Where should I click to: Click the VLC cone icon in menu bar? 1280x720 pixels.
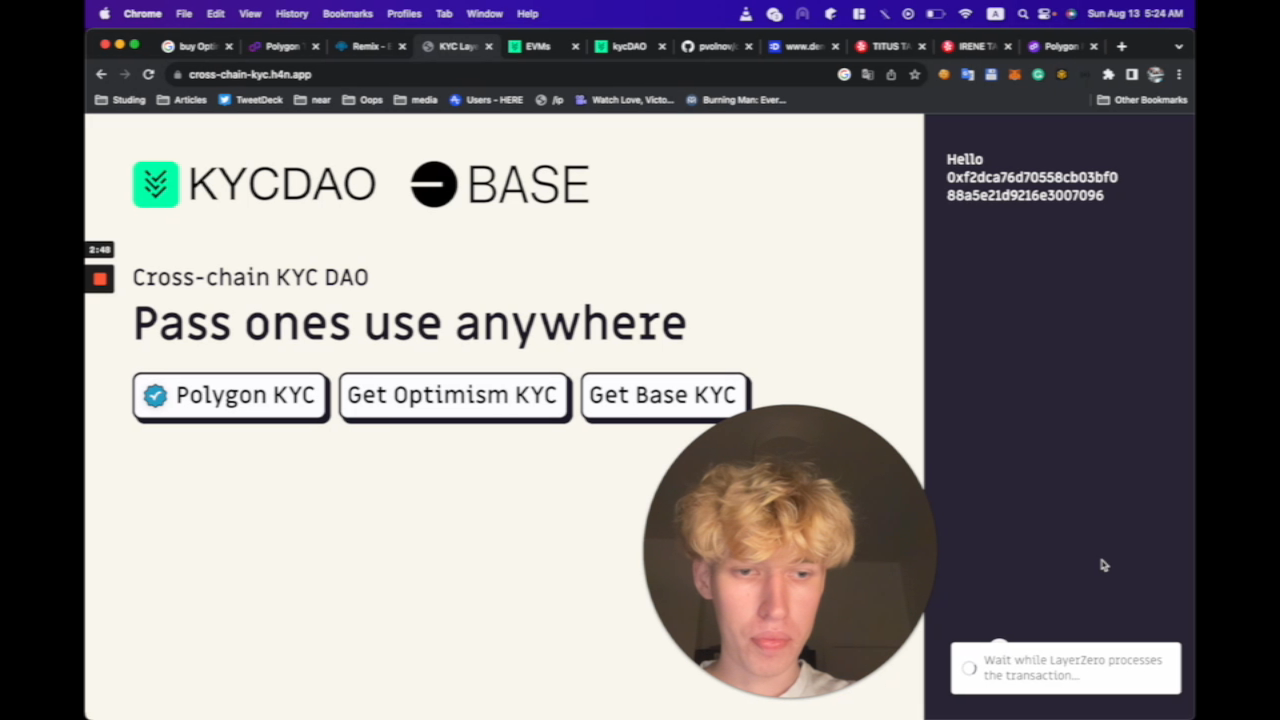(x=746, y=14)
